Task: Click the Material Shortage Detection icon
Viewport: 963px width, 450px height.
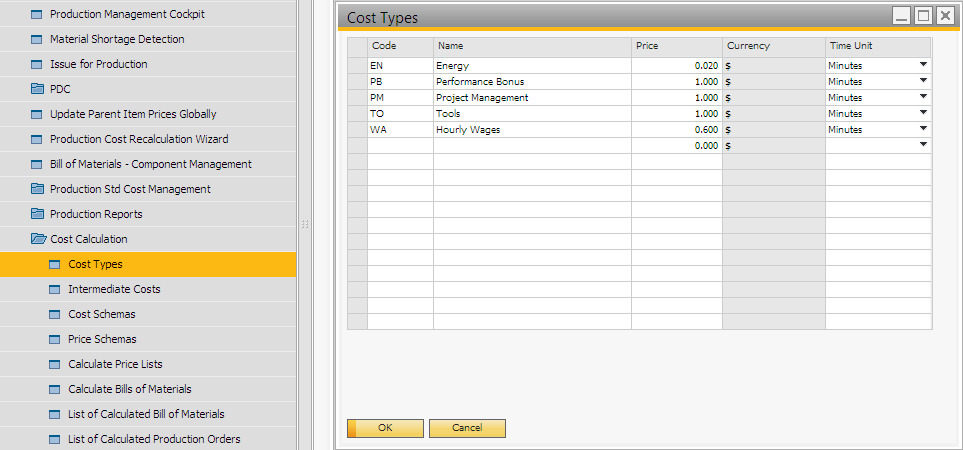Action: coord(38,39)
